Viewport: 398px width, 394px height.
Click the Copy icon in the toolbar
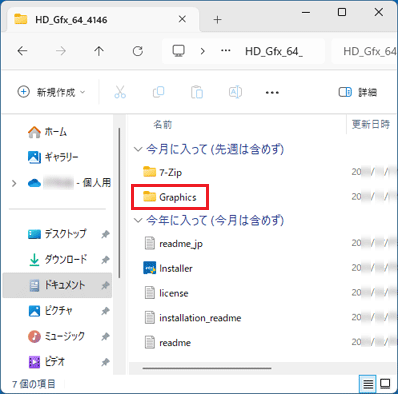coord(158,92)
